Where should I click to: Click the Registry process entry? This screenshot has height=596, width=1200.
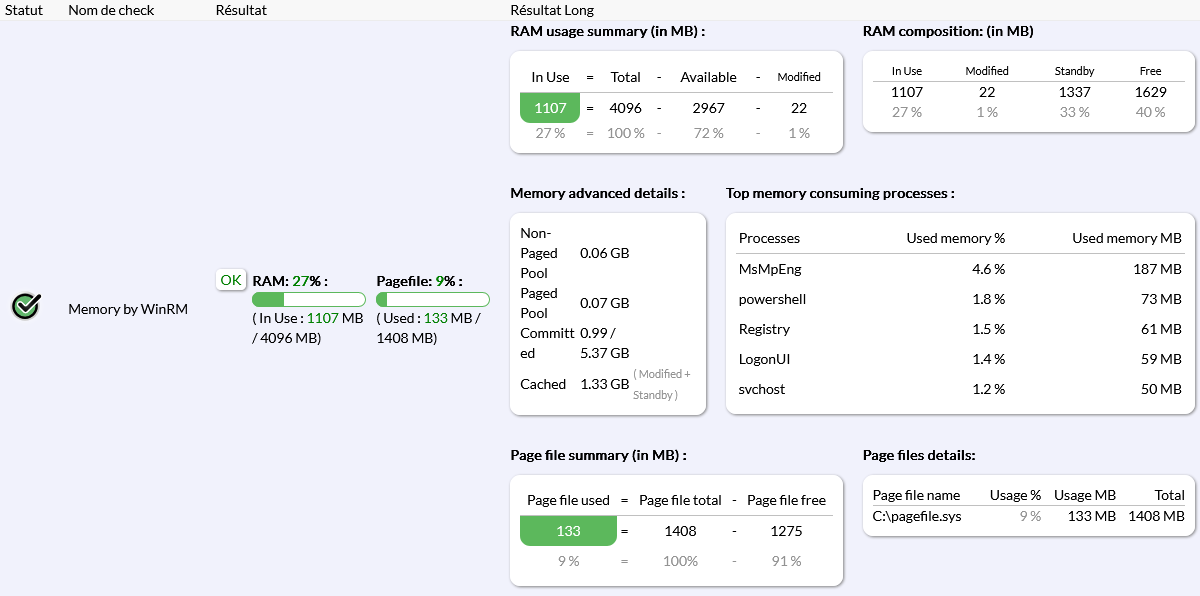pyautogui.click(x=764, y=329)
